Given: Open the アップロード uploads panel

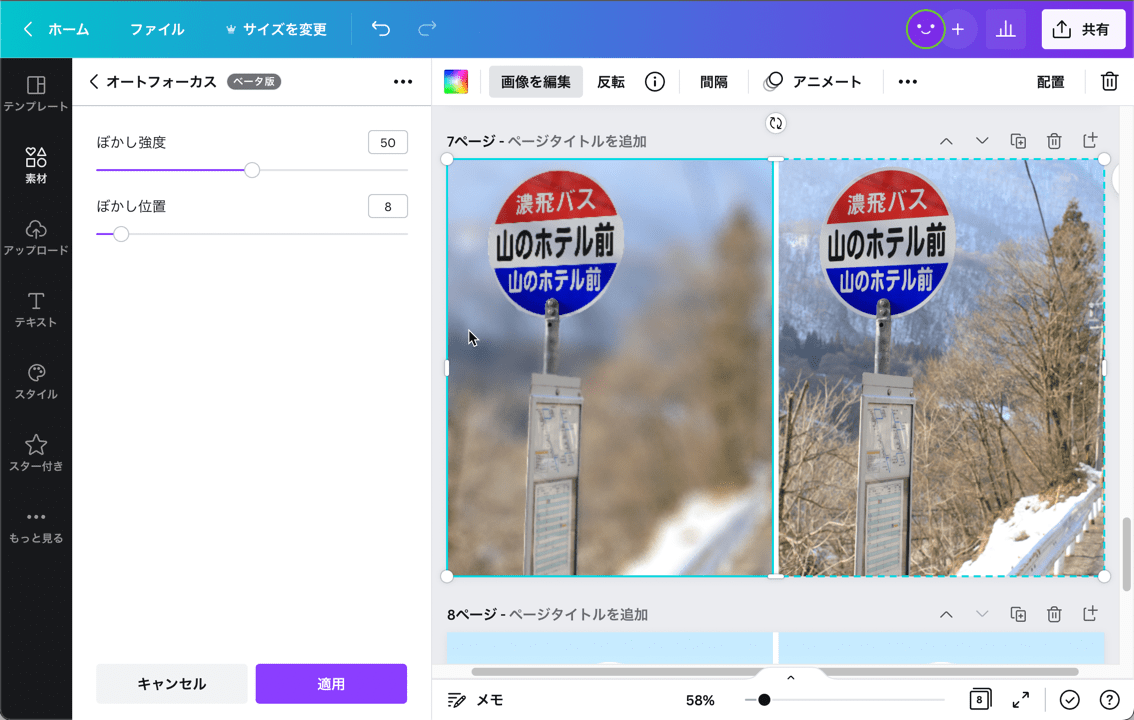Looking at the screenshot, I should (x=35, y=237).
